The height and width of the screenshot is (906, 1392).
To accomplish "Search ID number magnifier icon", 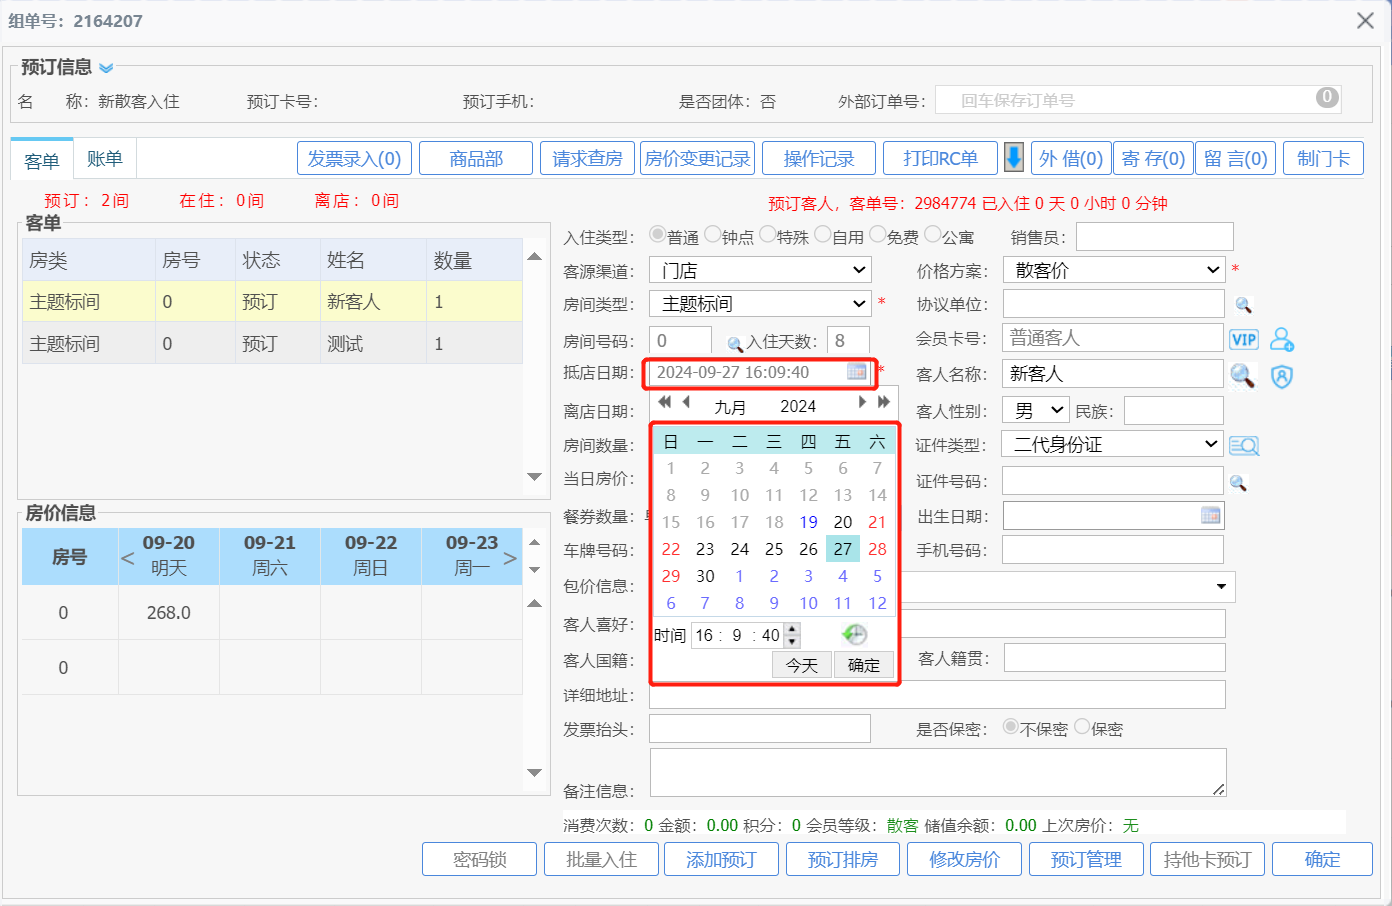I will click(x=1238, y=482).
